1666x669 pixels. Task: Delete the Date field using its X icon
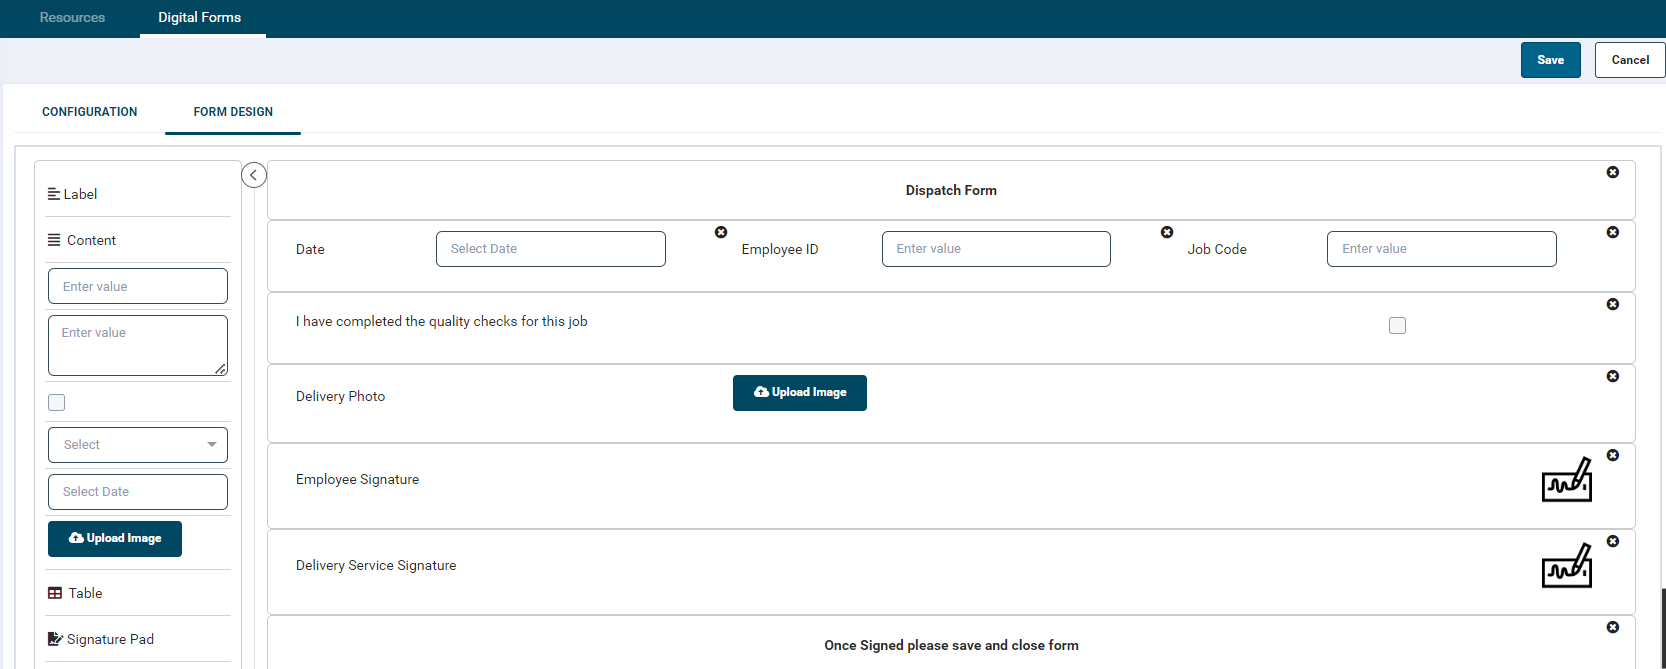click(x=721, y=232)
